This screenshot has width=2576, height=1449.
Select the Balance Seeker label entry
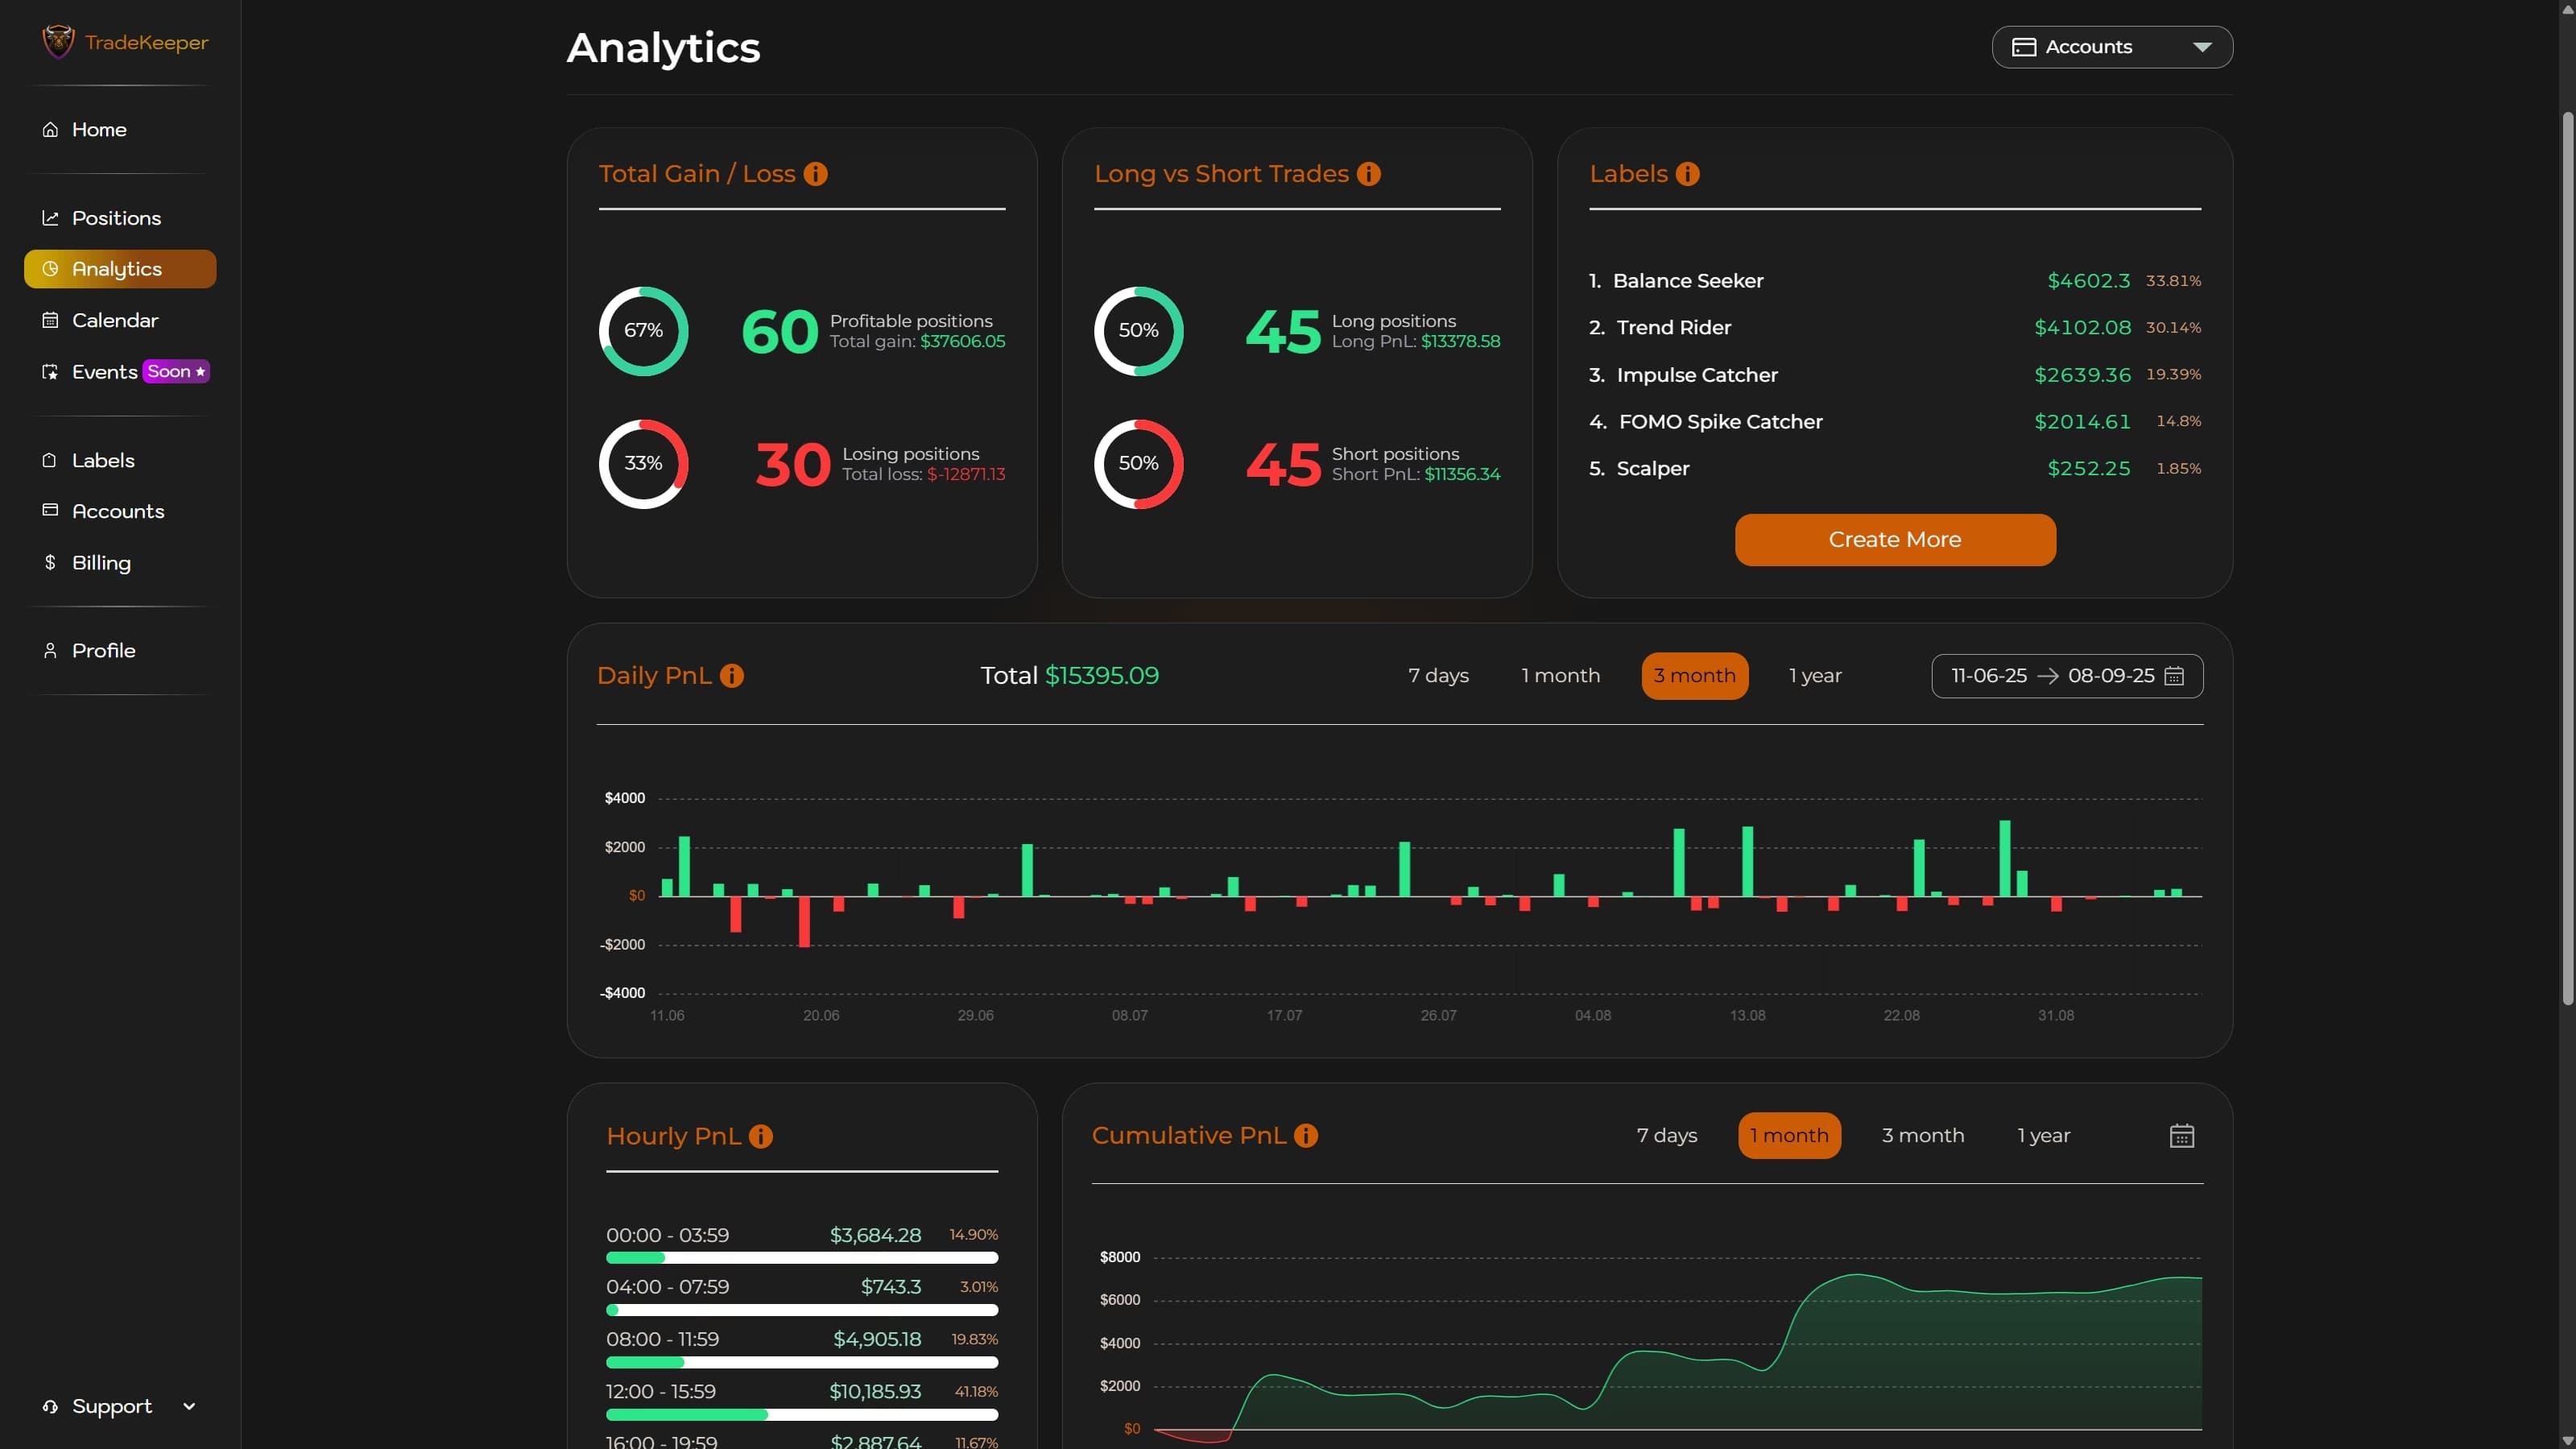click(x=1688, y=281)
